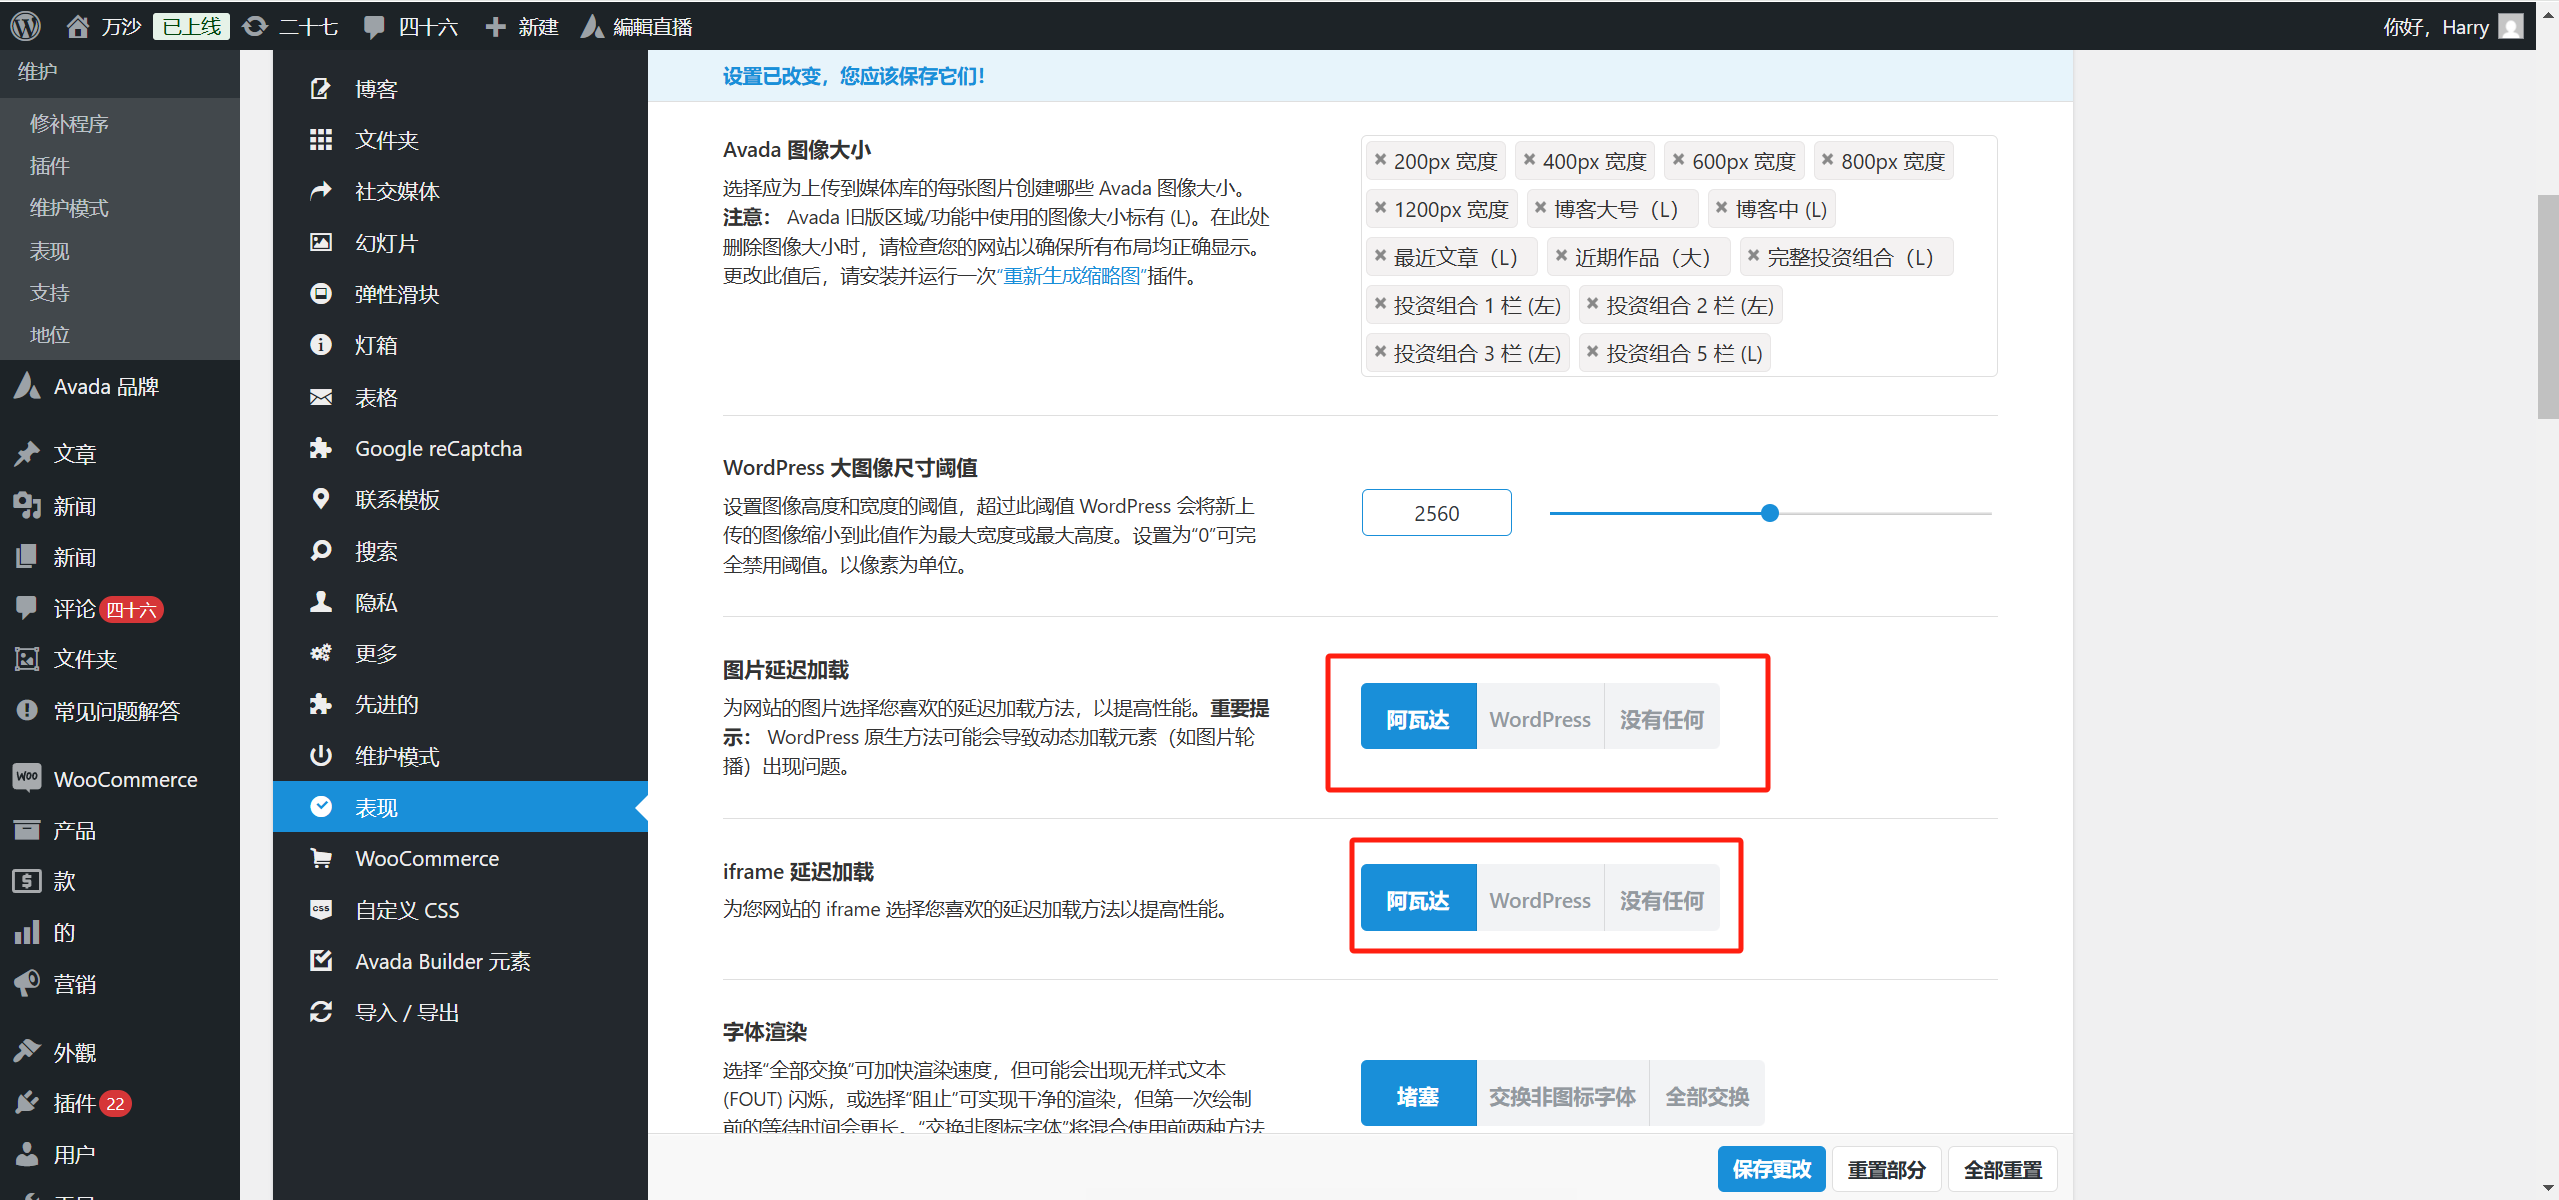Viewport: 2559px width, 1200px height.
Task: Click the 灯箱 info circle icon
Action: click(x=321, y=345)
